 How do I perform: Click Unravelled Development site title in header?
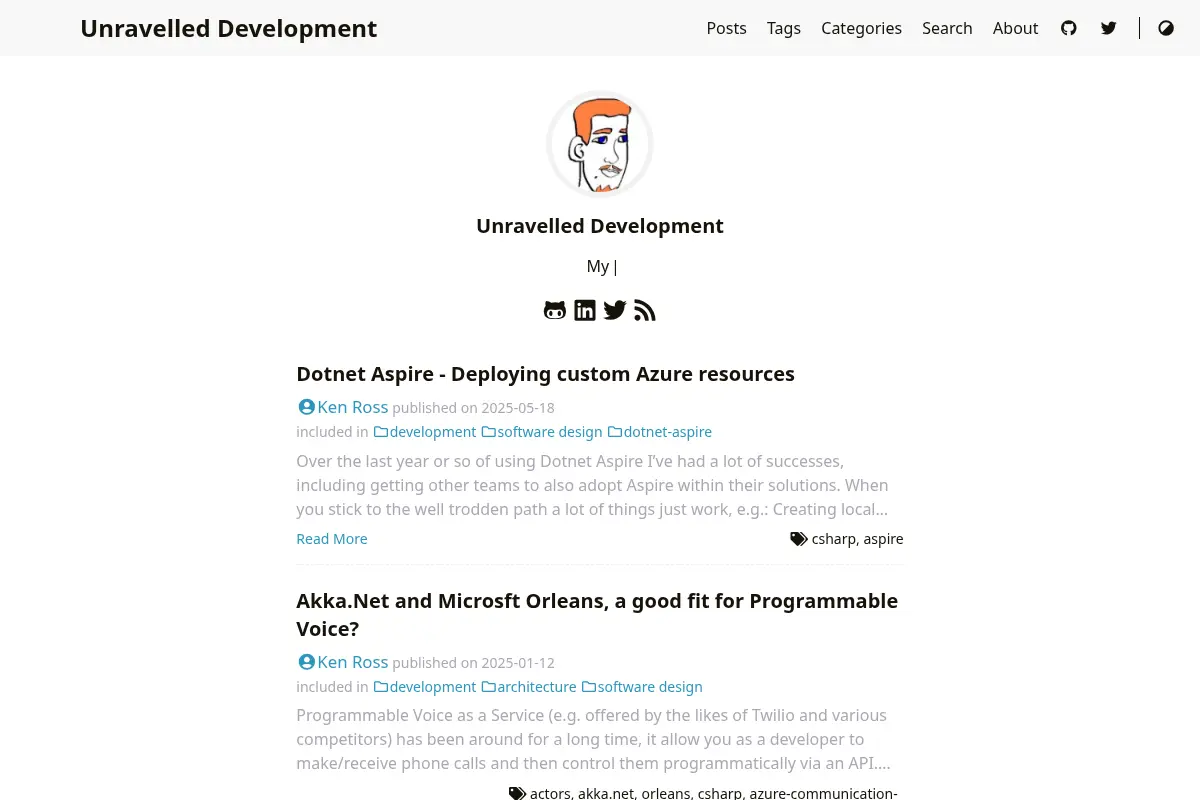pyautogui.click(x=229, y=29)
